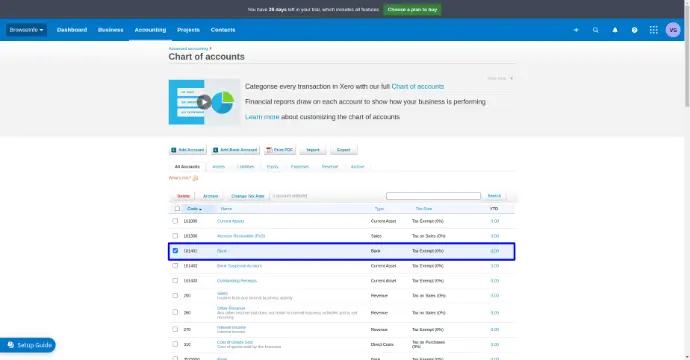690x360 pixels.
Task: Play the chart of accounts intro video
Action: [x=204, y=102]
